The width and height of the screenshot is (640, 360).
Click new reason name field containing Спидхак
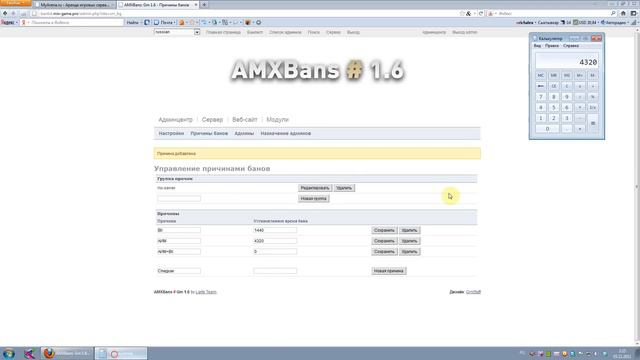pos(179,271)
